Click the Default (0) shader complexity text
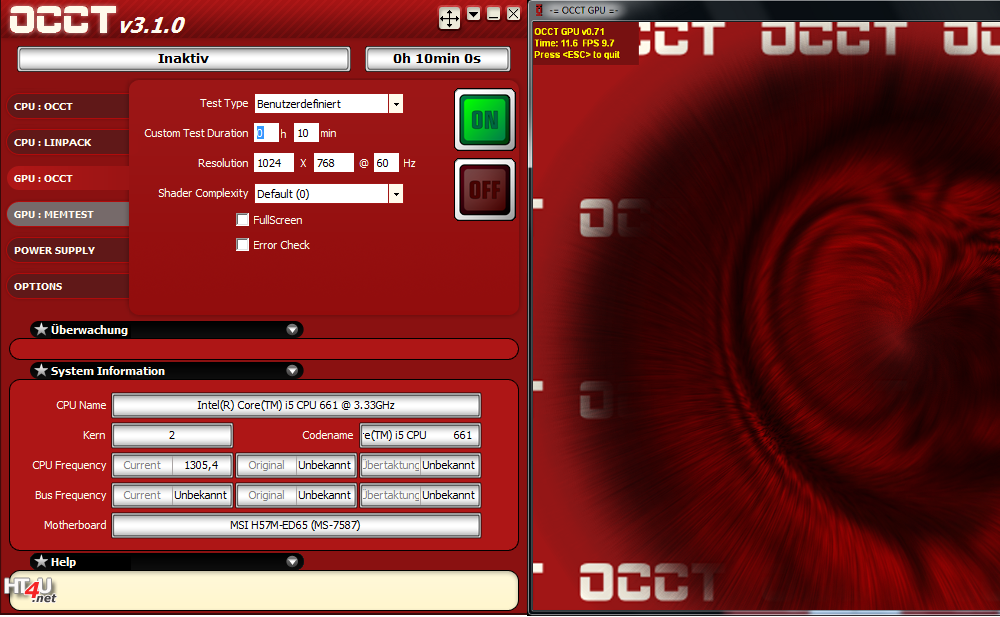This screenshot has height=617, width=1000. click(283, 194)
